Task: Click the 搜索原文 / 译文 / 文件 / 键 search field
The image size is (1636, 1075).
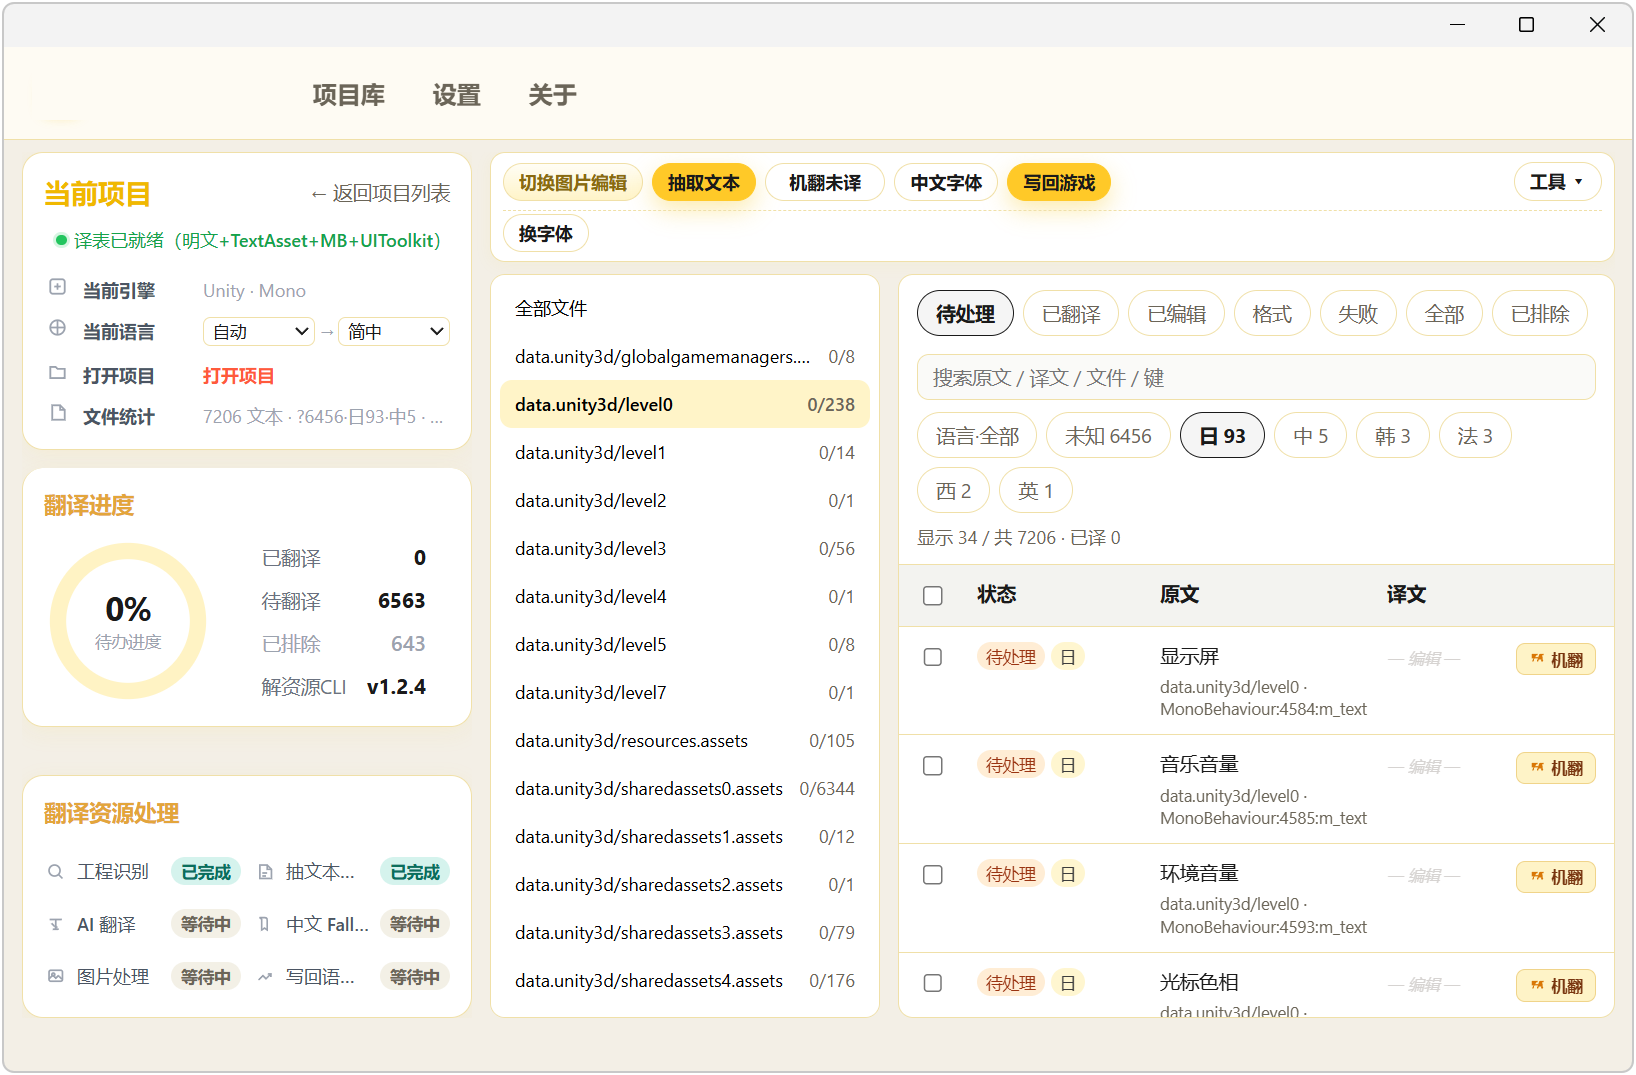Action: pyautogui.click(x=1256, y=378)
